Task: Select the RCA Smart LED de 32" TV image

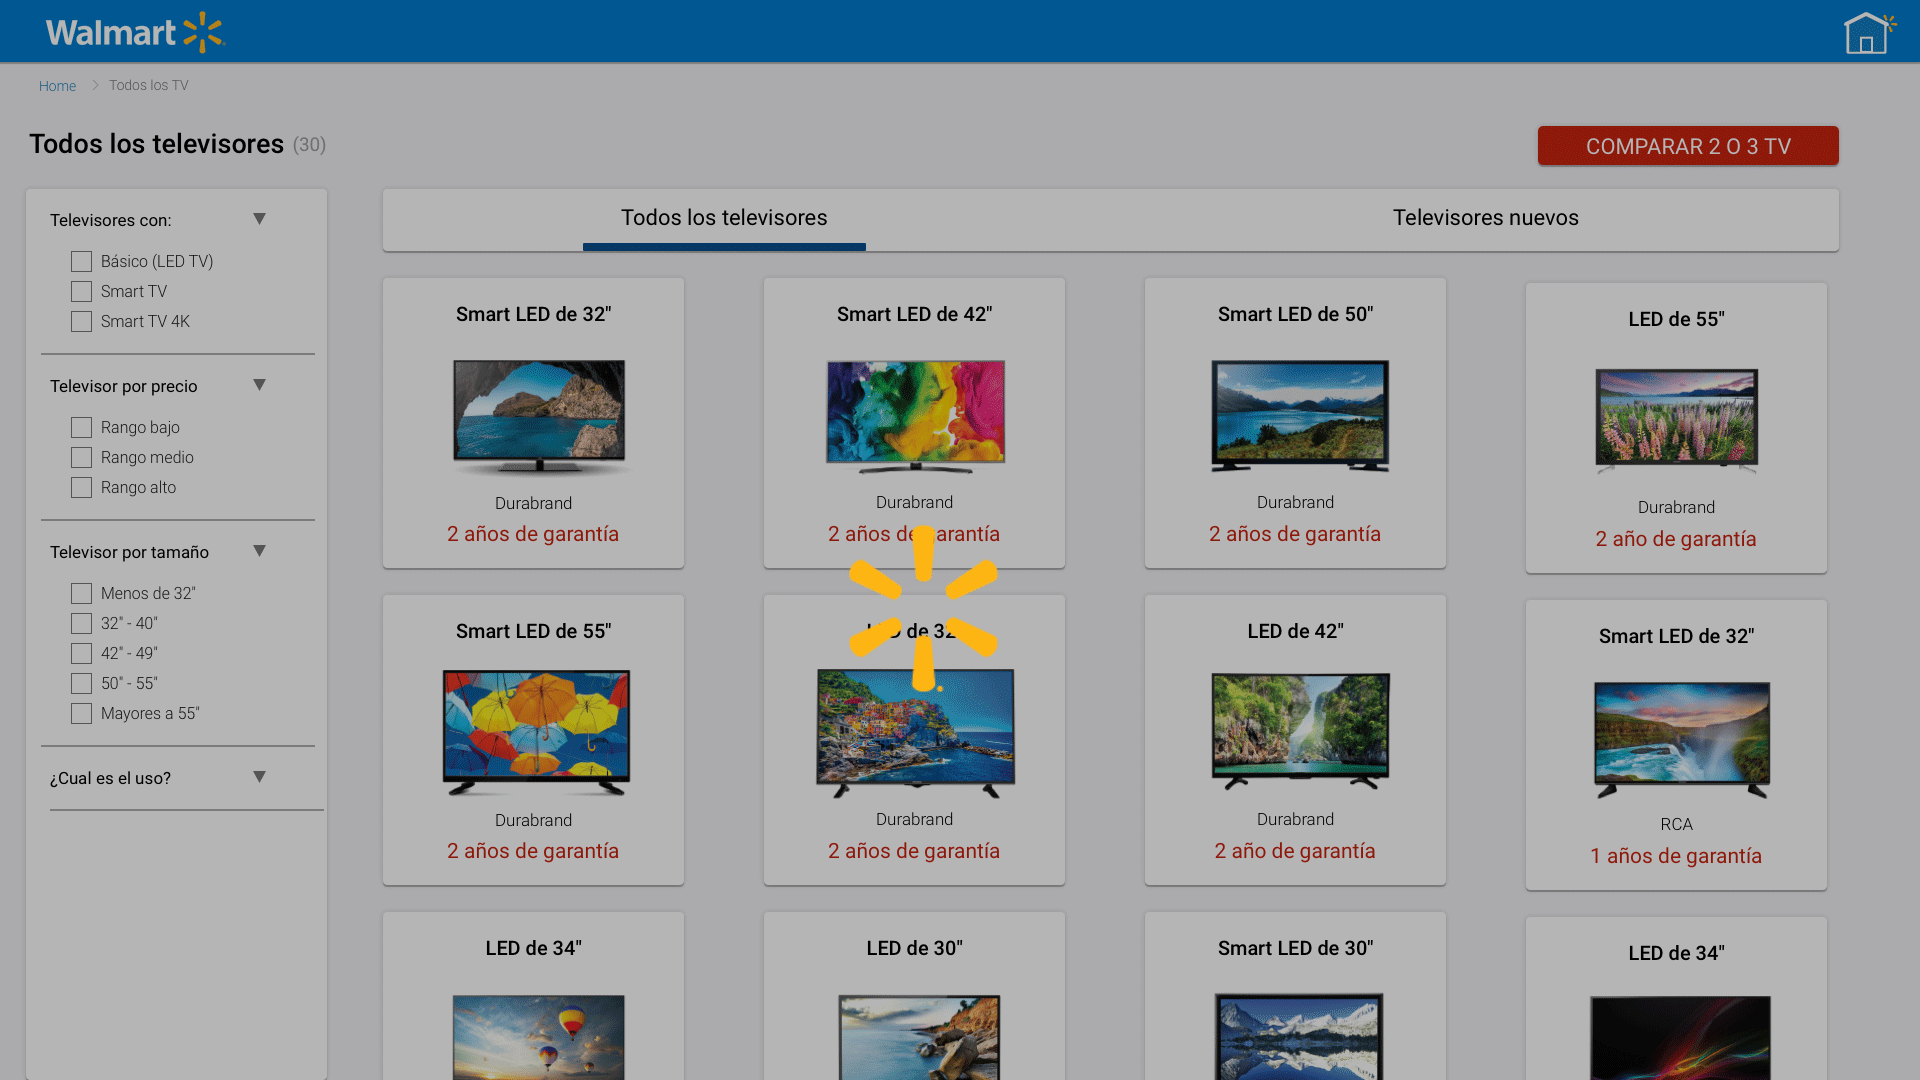Action: [1681, 738]
